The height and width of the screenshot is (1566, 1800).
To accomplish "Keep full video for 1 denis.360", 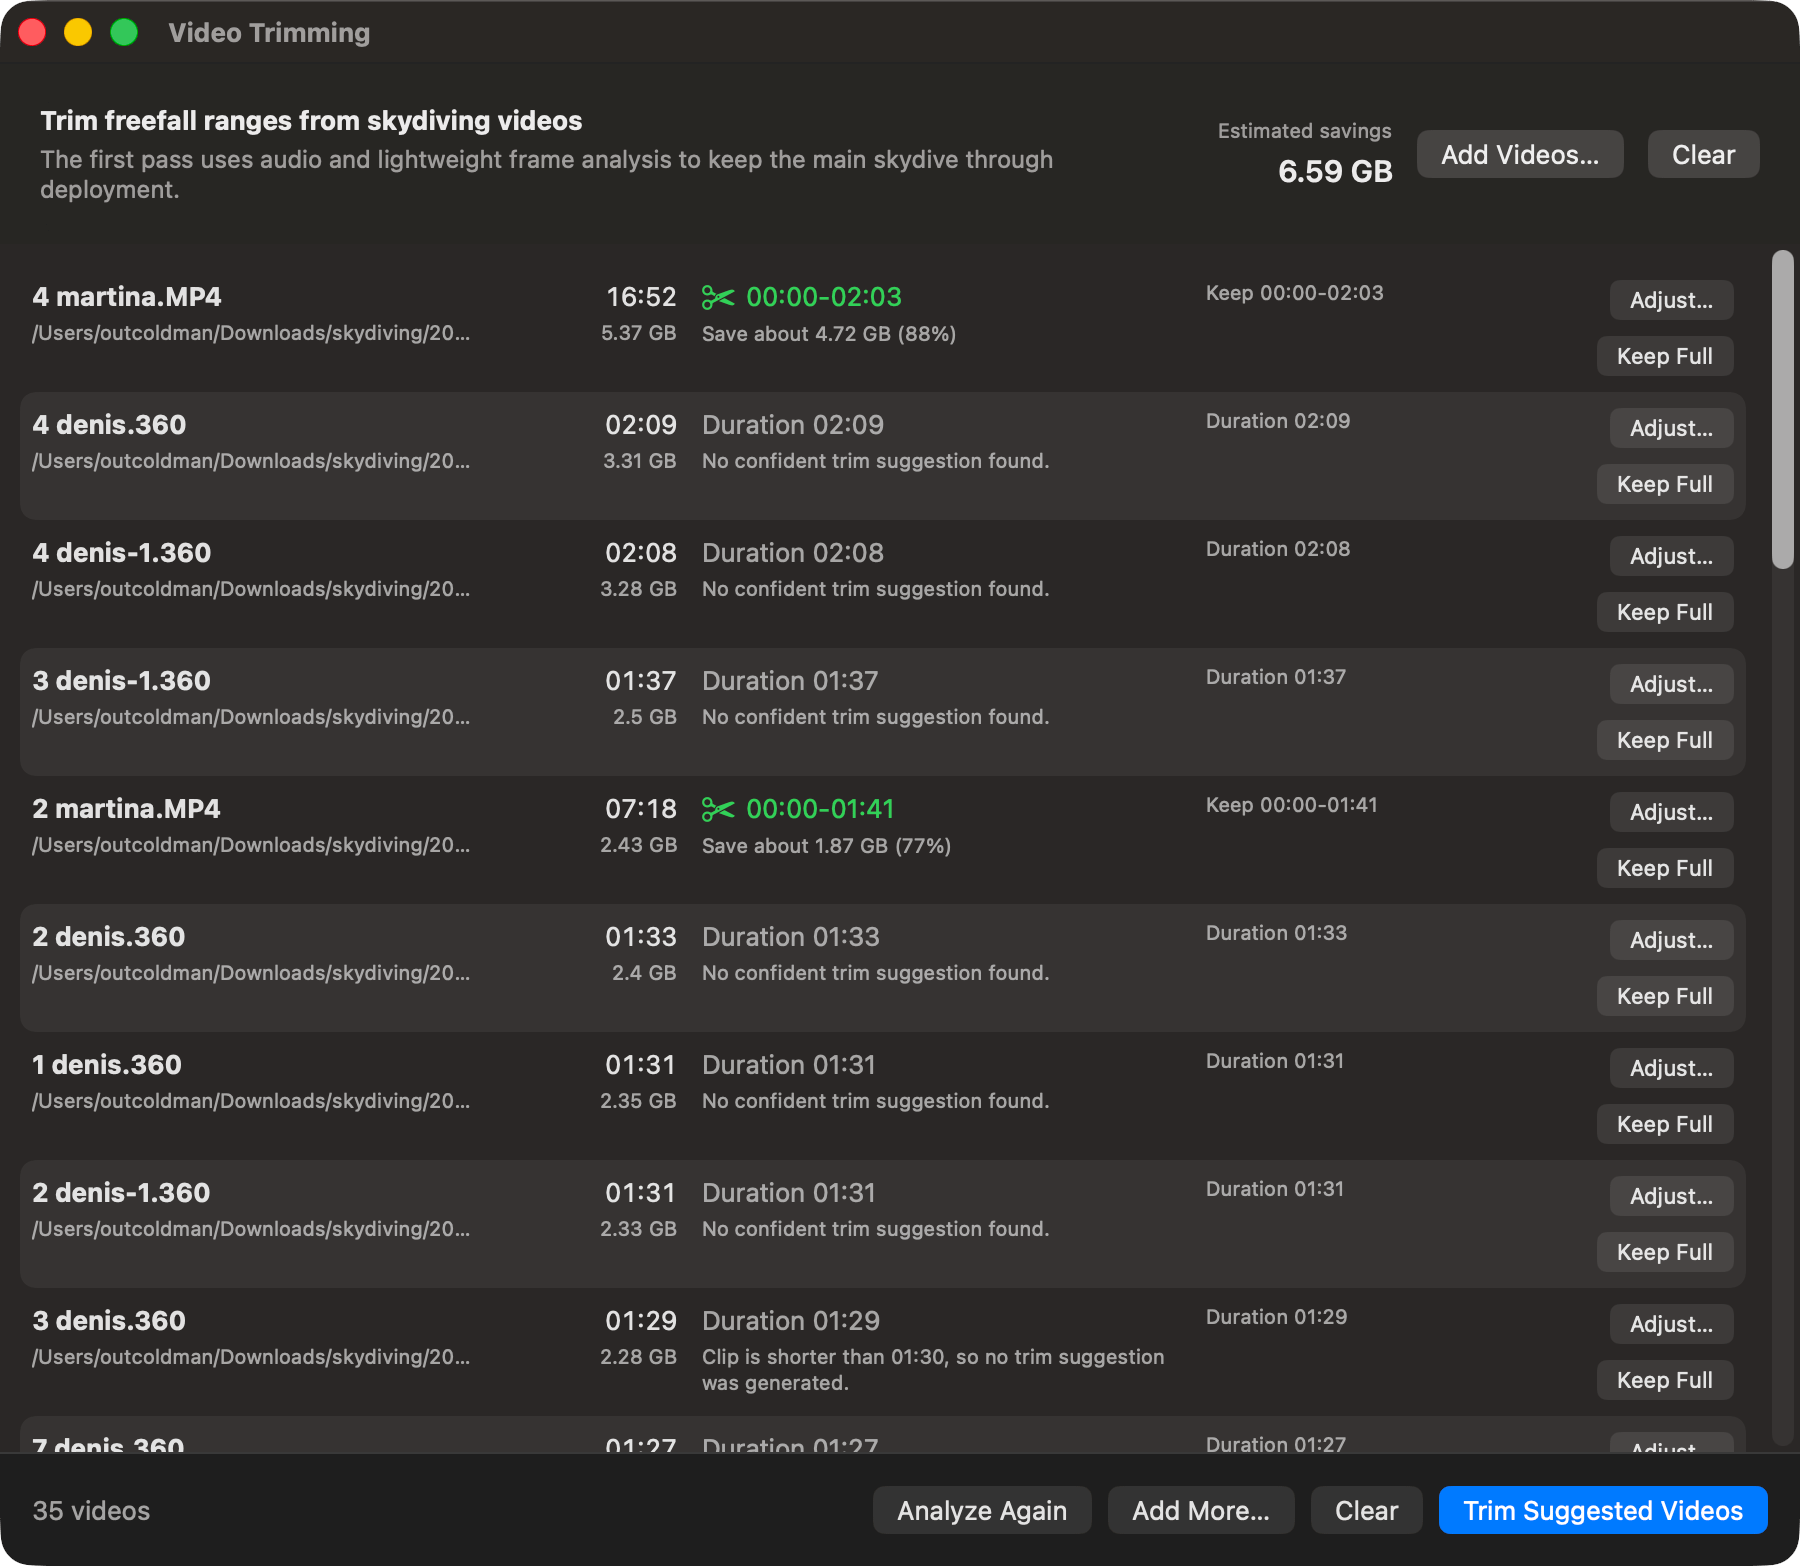I will click(1664, 1124).
